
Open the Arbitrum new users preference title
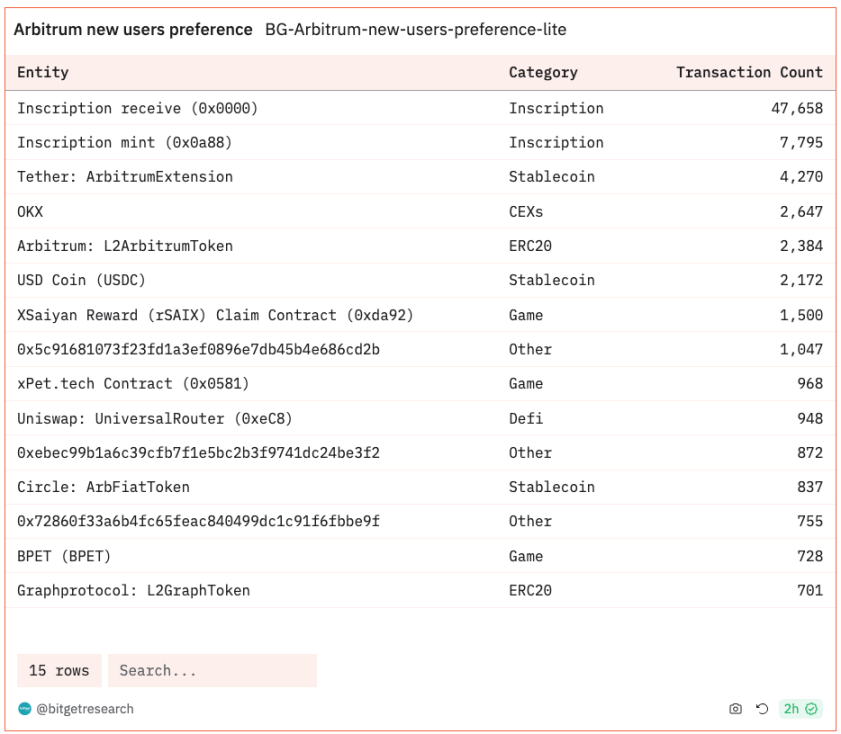(133, 30)
